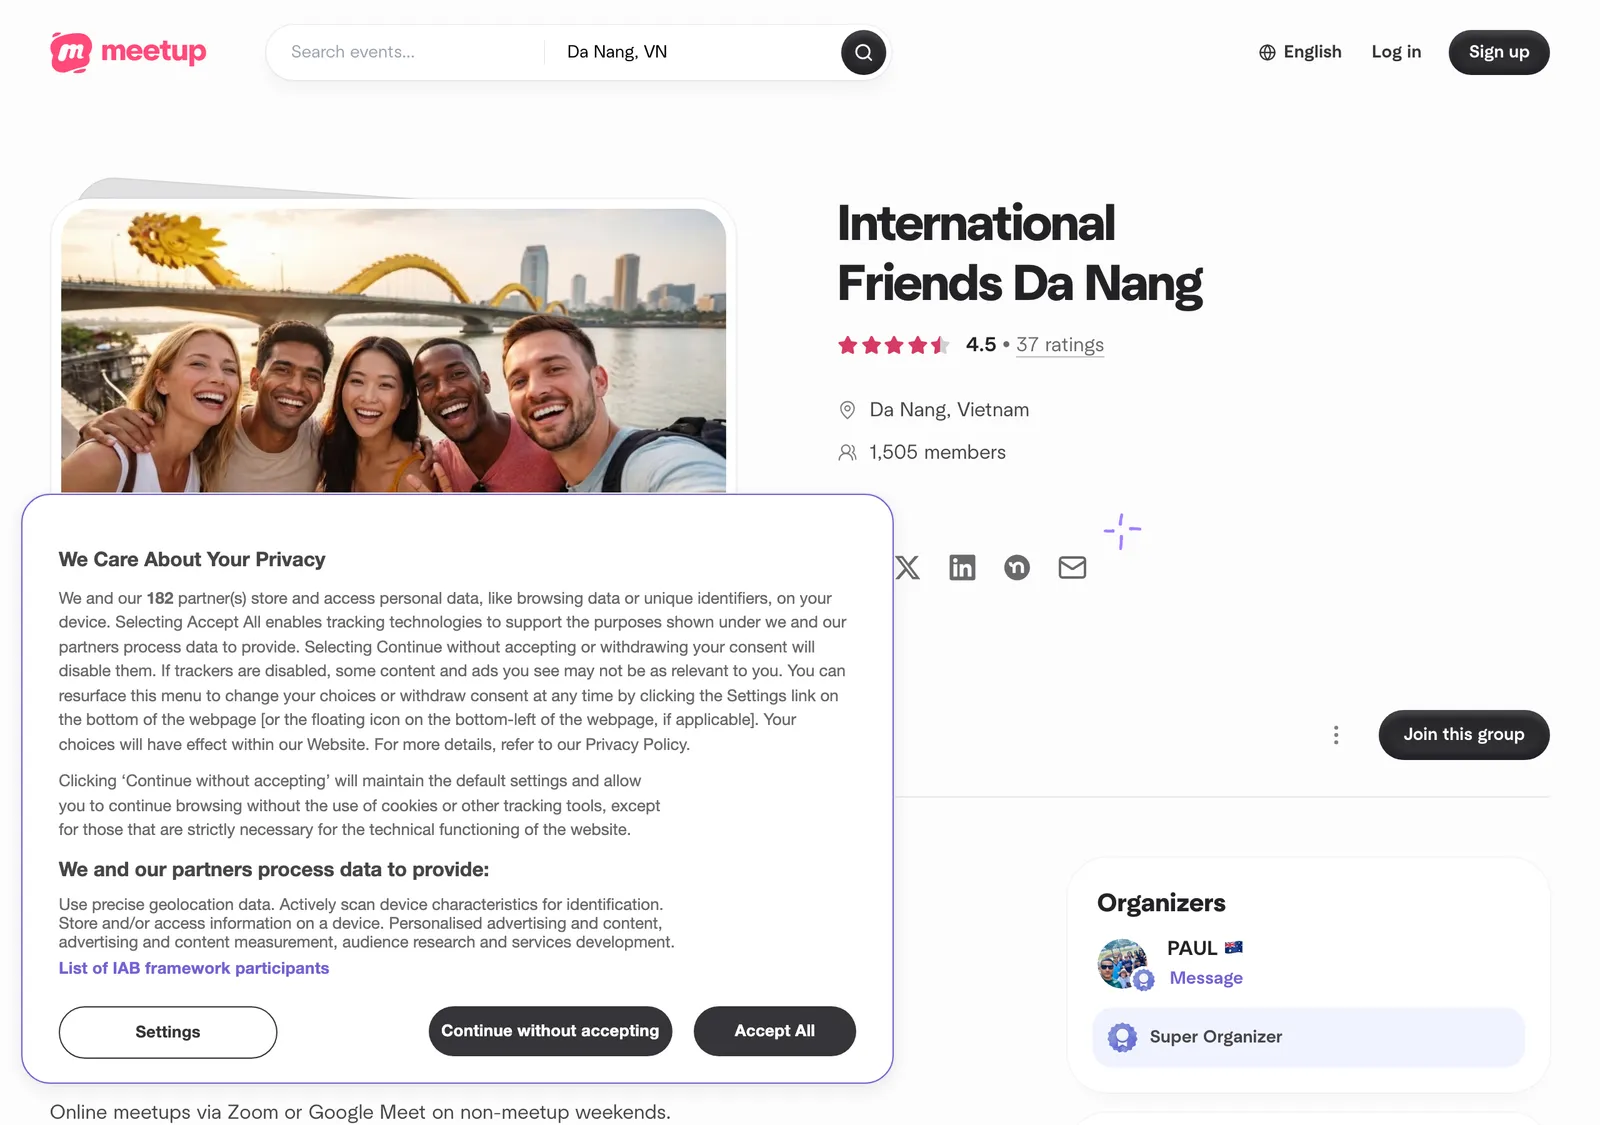
Task: Open privacy Settings button
Action: coord(168,1032)
